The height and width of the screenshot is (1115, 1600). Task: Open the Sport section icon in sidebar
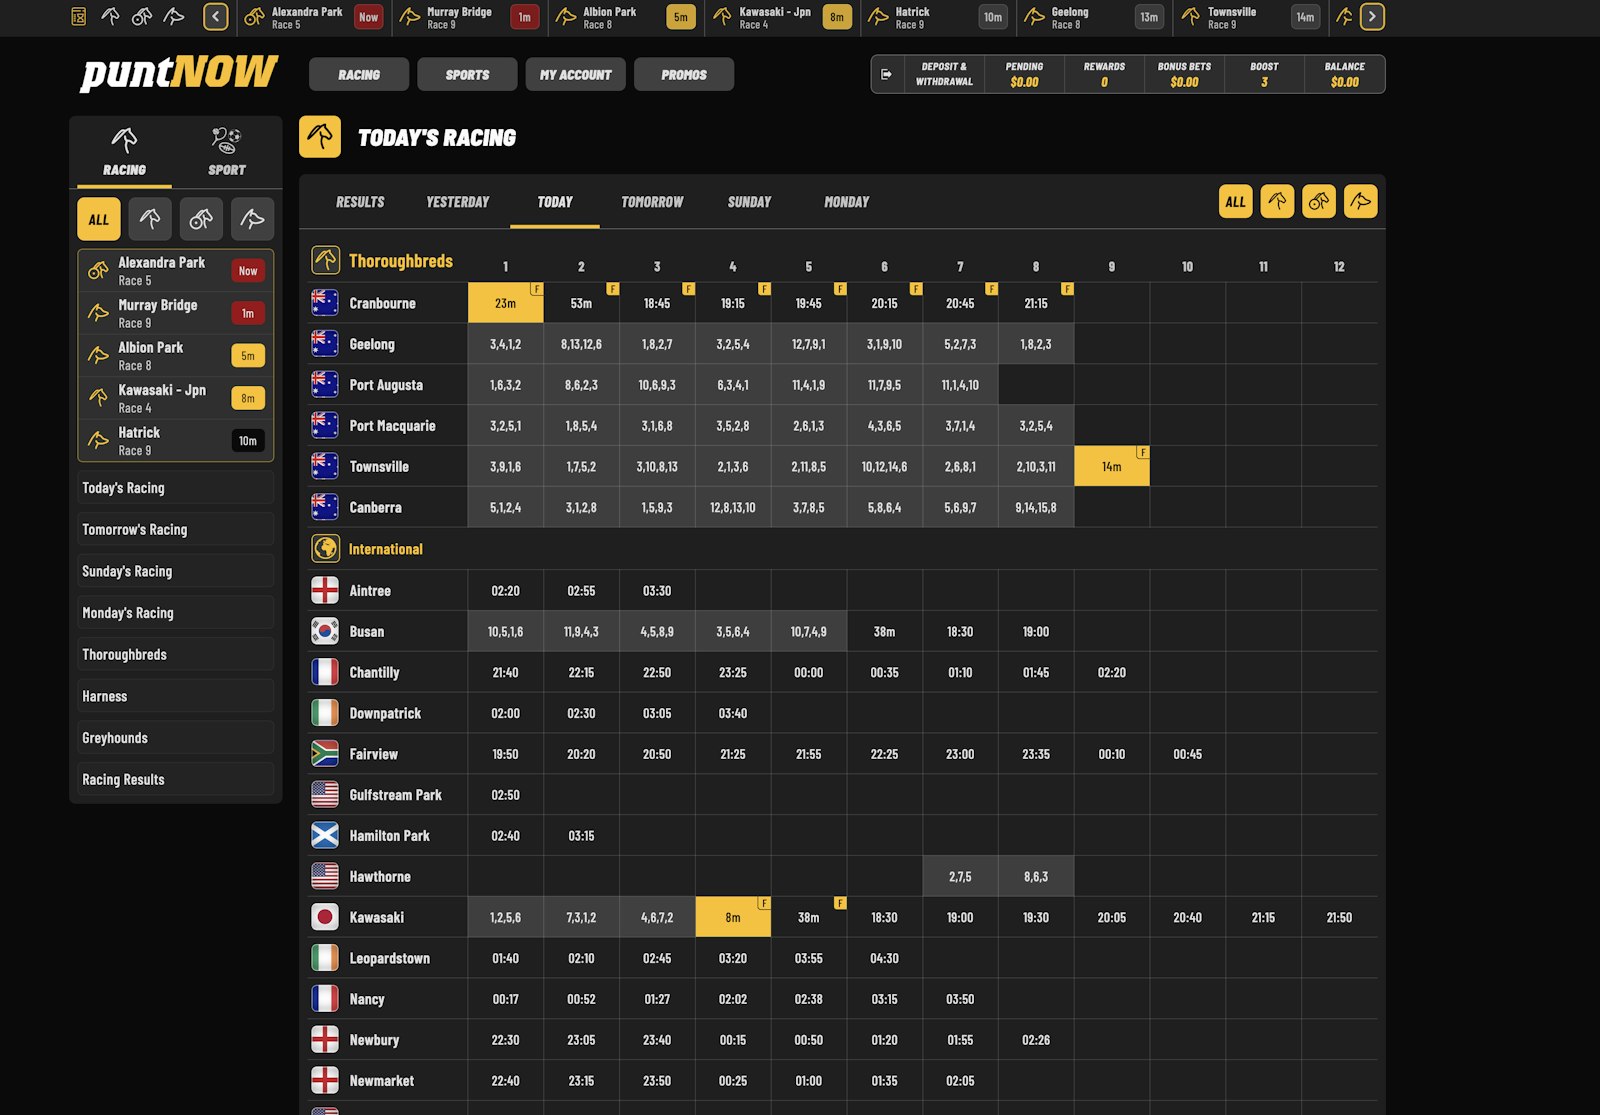click(226, 151)
